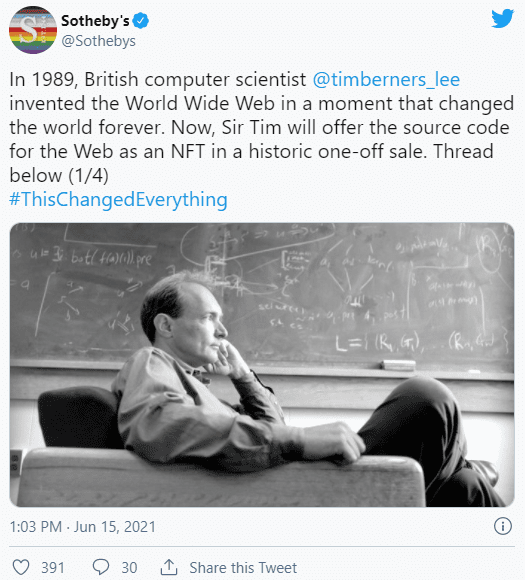
Task: Click the blue verified badge
Action: click(x=141, y=21)
